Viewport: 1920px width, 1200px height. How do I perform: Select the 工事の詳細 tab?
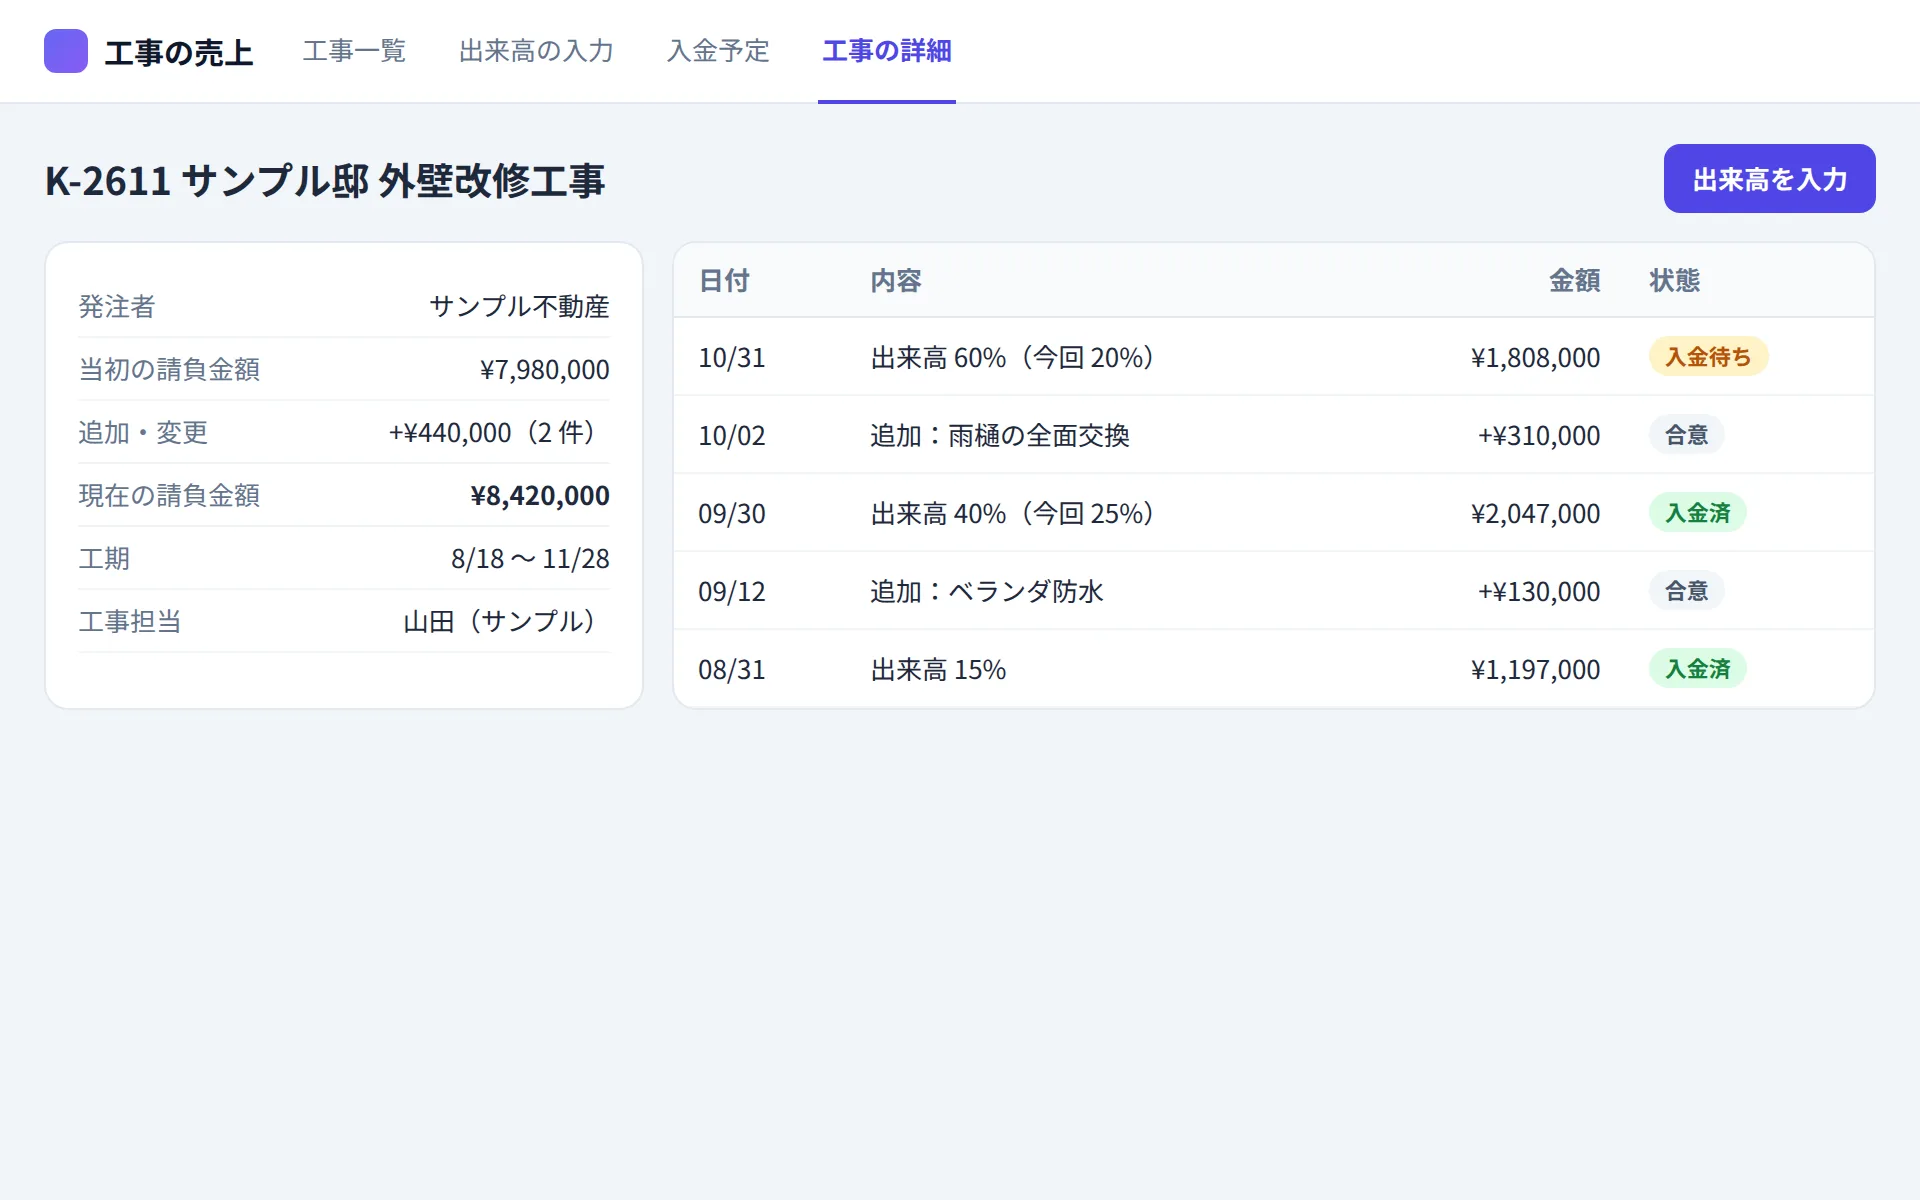pos(887,51)
